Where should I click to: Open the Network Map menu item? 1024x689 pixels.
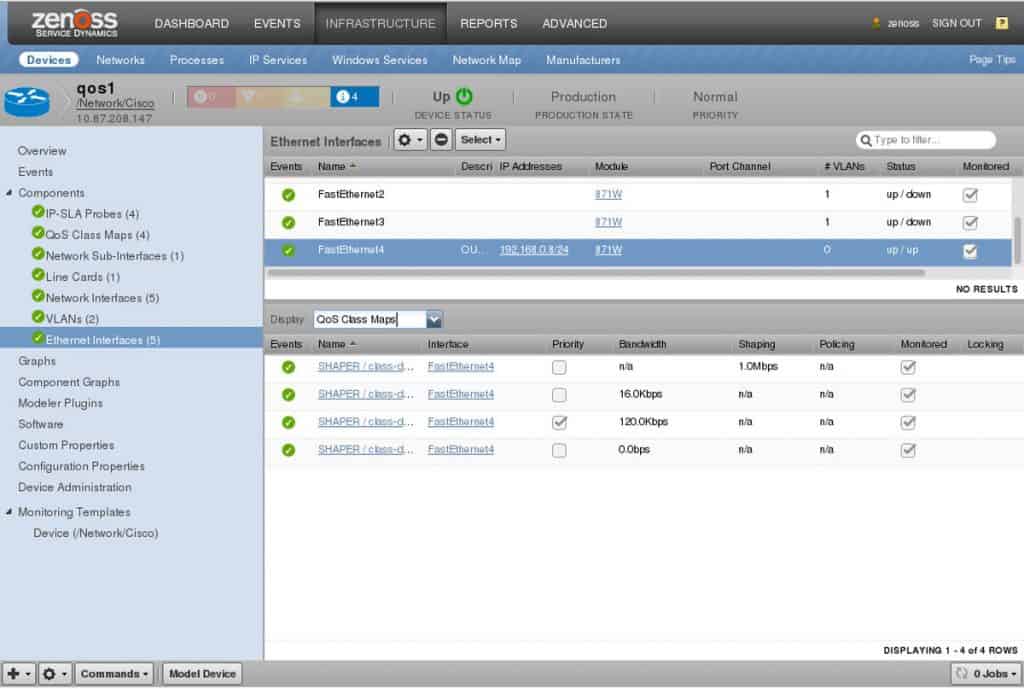[x=486, y=60]
